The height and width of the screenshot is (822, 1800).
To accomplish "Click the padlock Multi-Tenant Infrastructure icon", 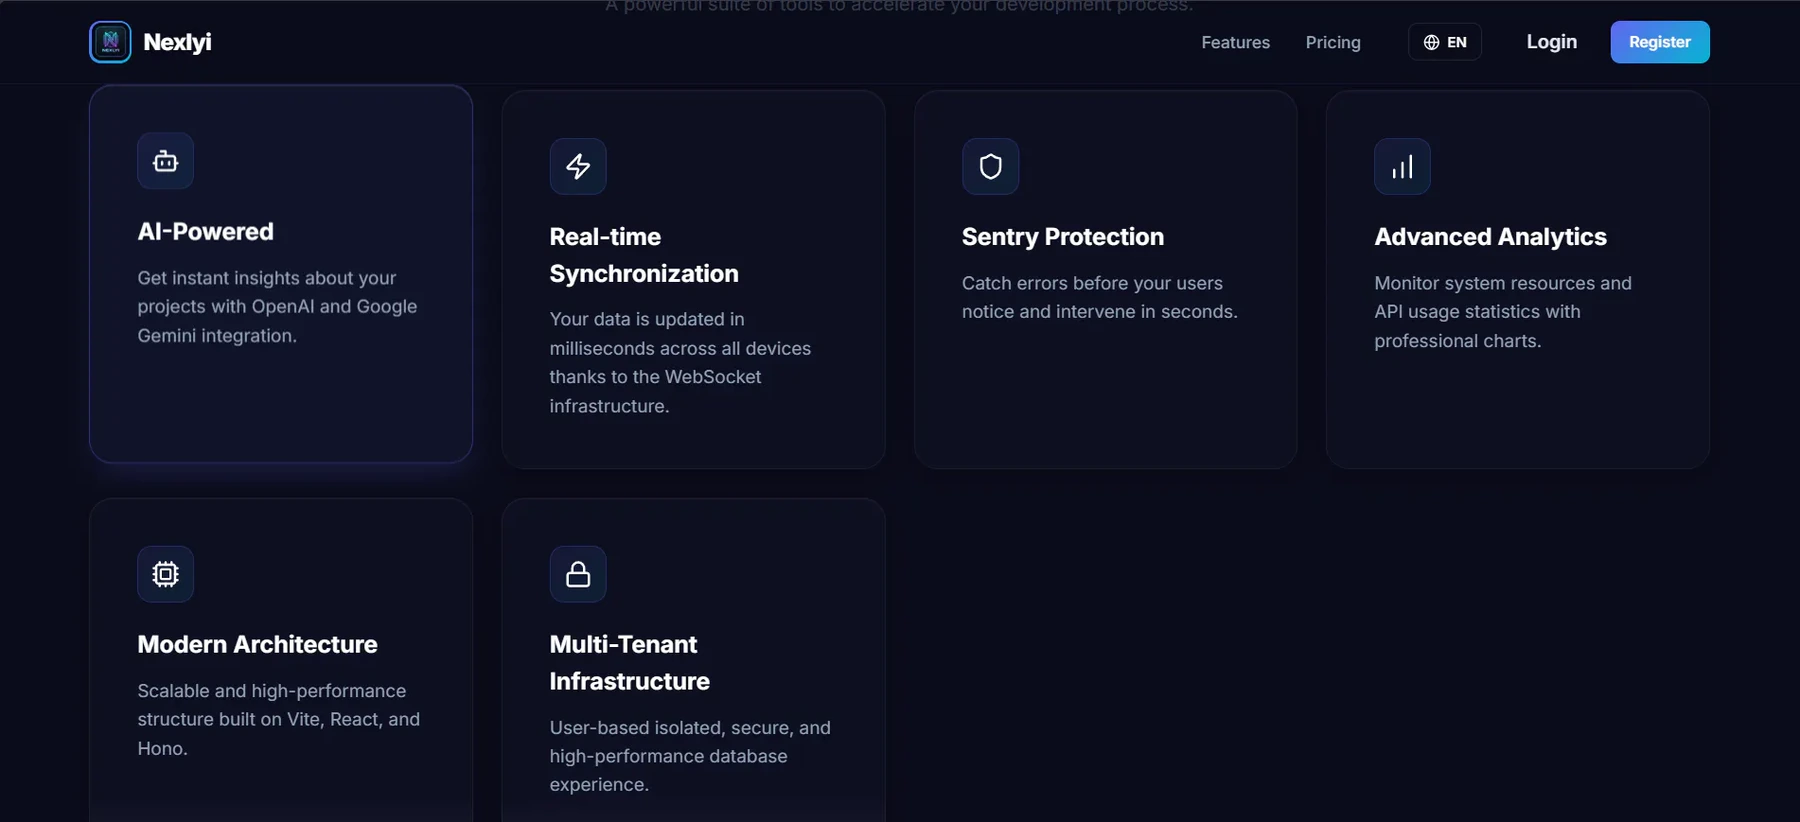I will (x=578, y=574).
